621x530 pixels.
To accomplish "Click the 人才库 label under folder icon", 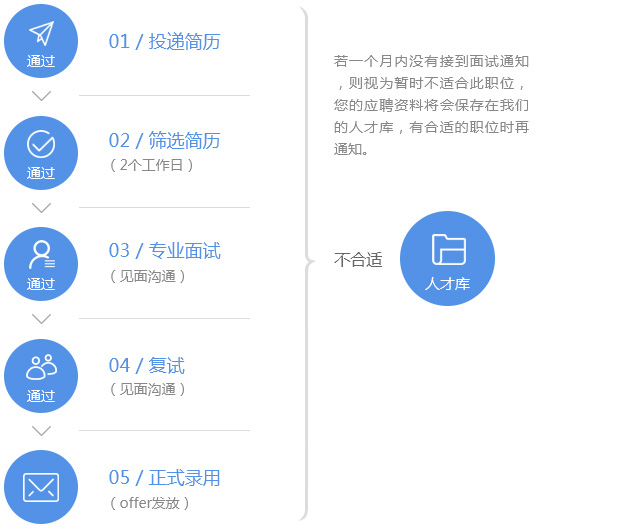I will pyautogui.click(x=447, y=284).
